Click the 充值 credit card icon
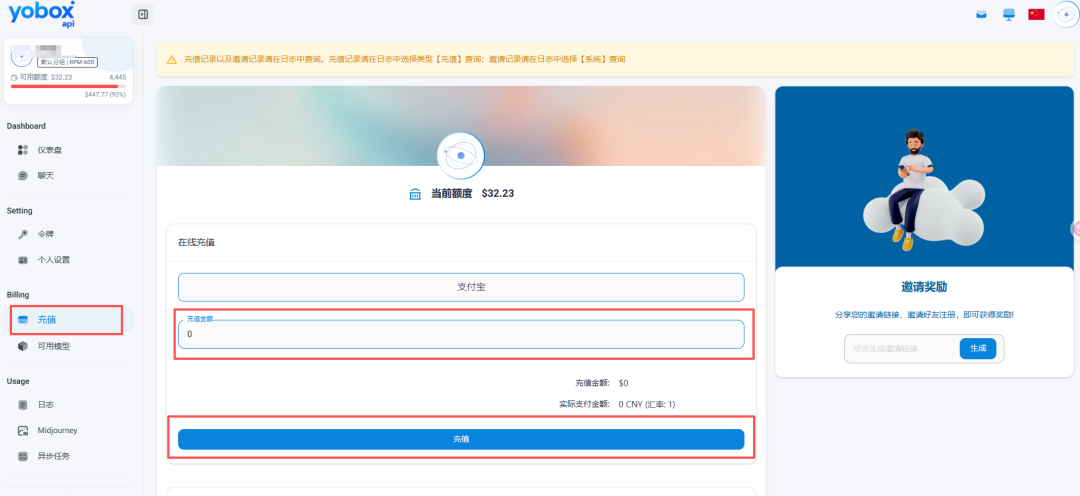 [23, 320]
